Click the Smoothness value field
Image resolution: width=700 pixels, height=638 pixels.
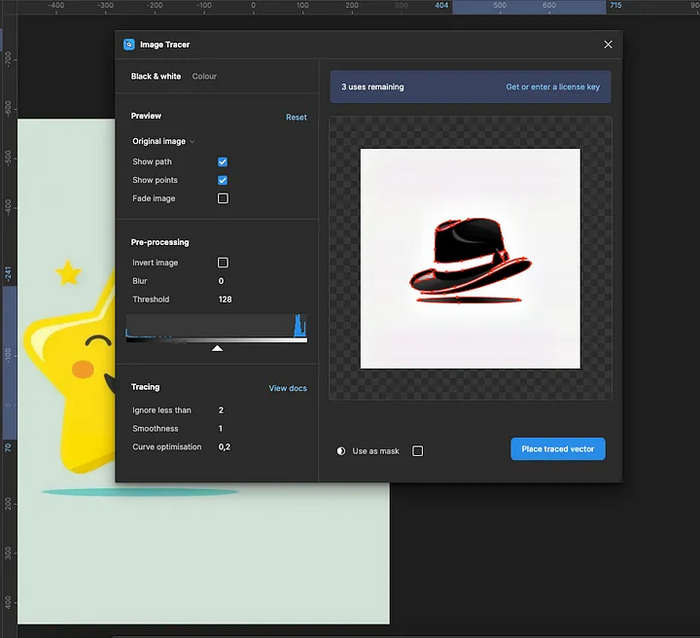pos(221,428)
